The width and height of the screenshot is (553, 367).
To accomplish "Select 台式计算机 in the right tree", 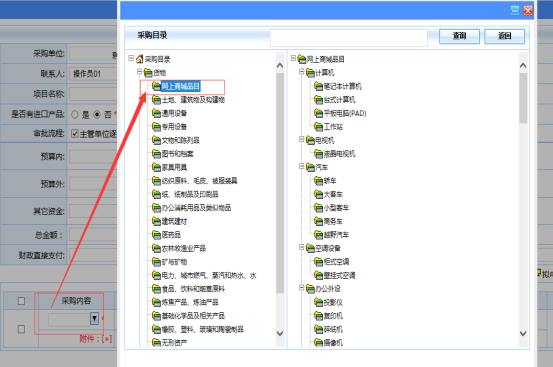I will tap(340, 100).
